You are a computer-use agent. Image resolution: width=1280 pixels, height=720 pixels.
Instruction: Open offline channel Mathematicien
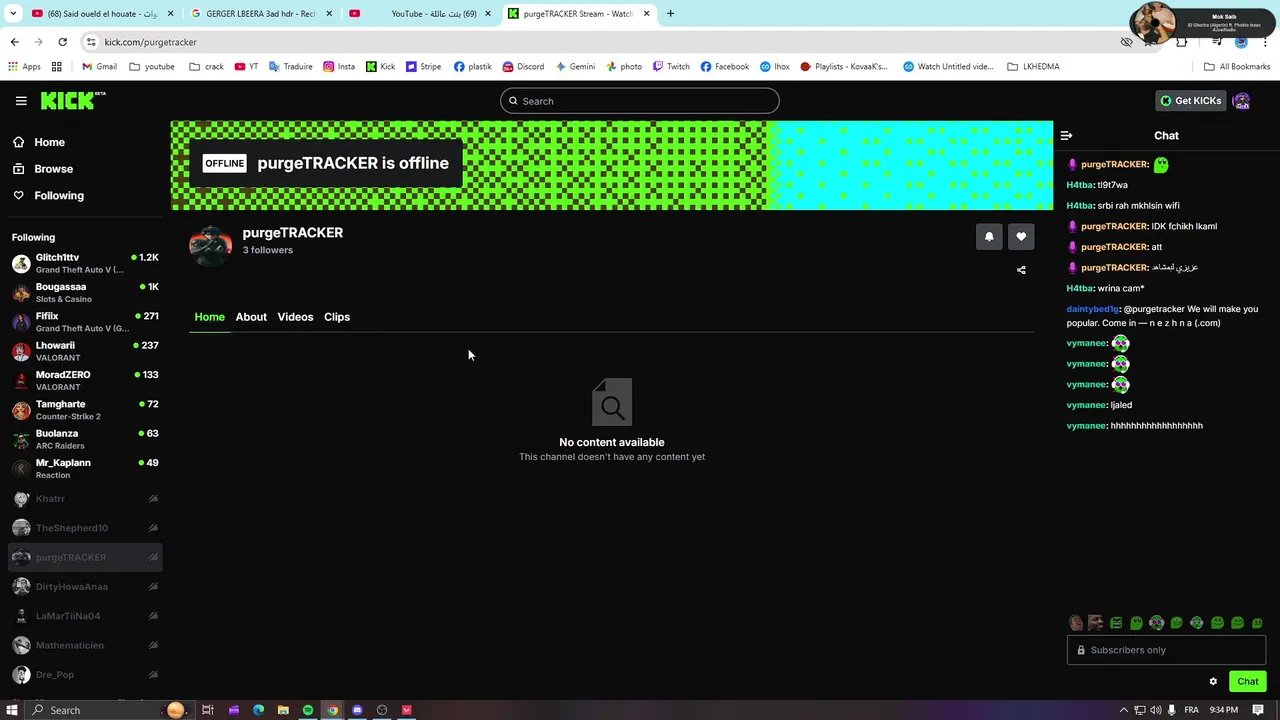[x=85, y=645]
